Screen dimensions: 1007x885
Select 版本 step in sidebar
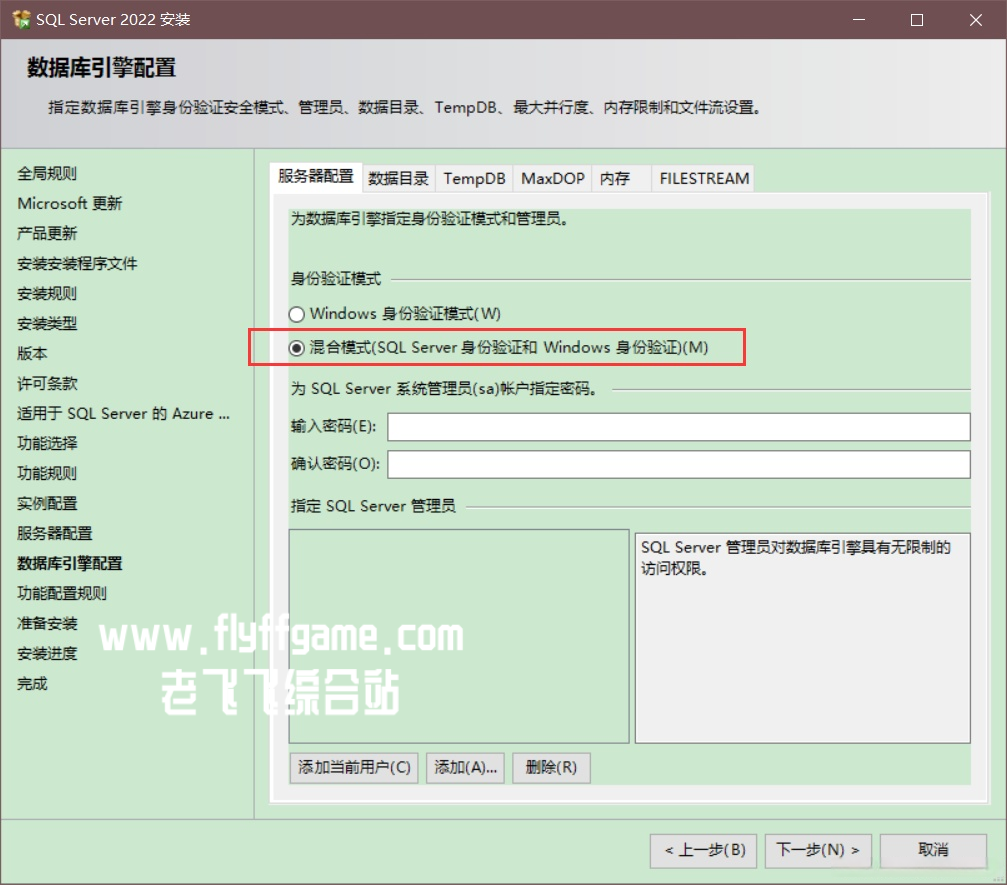click(x=32, y=354)
